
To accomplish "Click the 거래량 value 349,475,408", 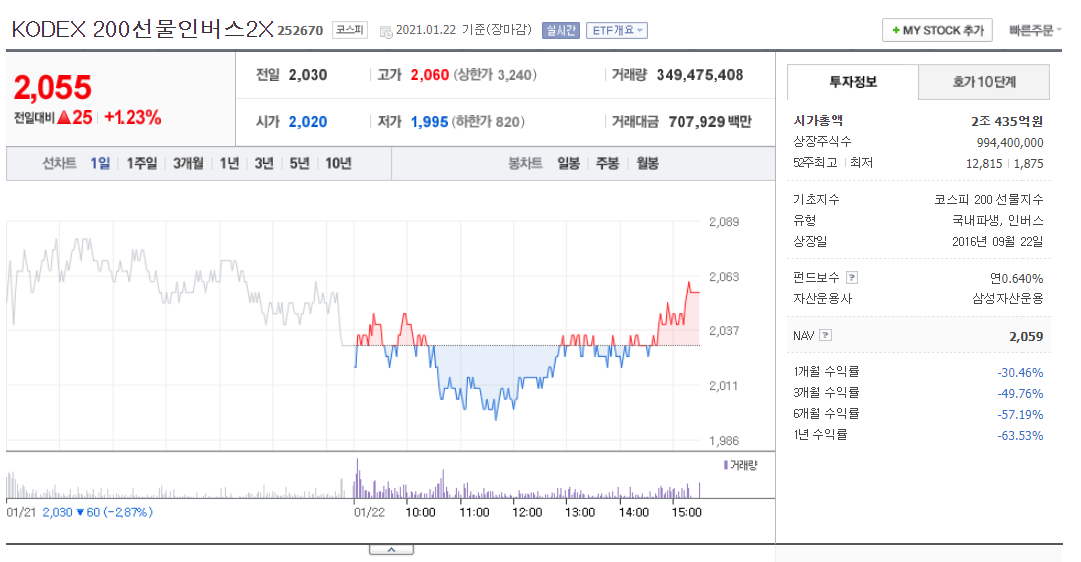I will pos(700,75).
